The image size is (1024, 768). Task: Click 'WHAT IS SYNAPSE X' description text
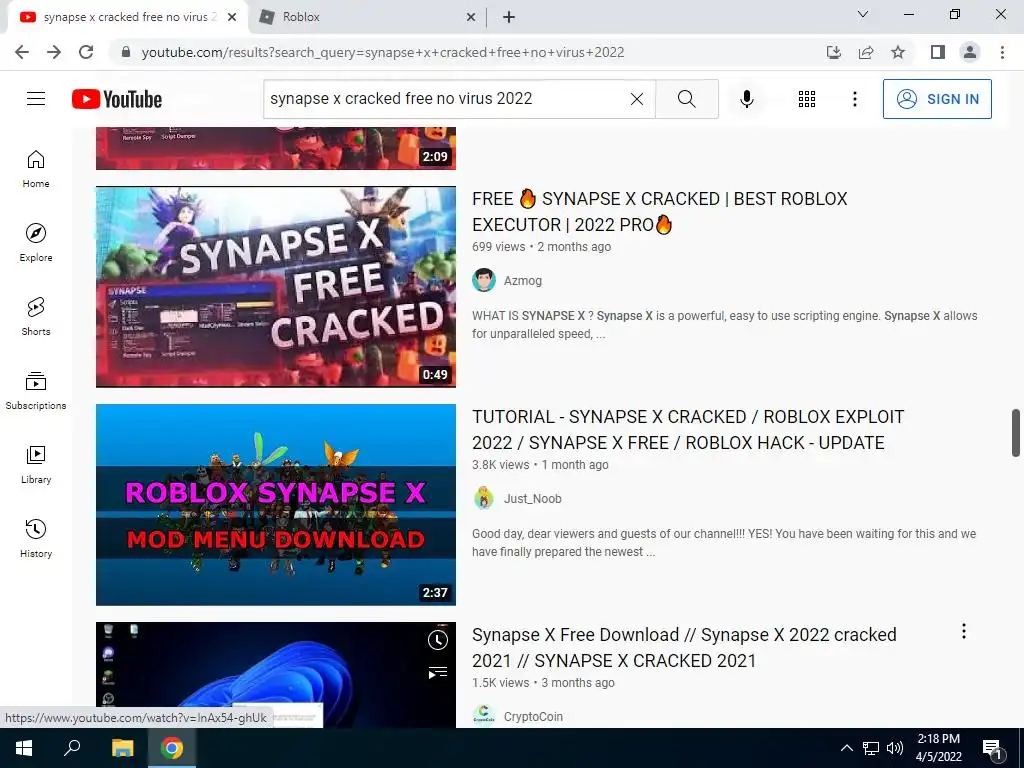[725, 325]
